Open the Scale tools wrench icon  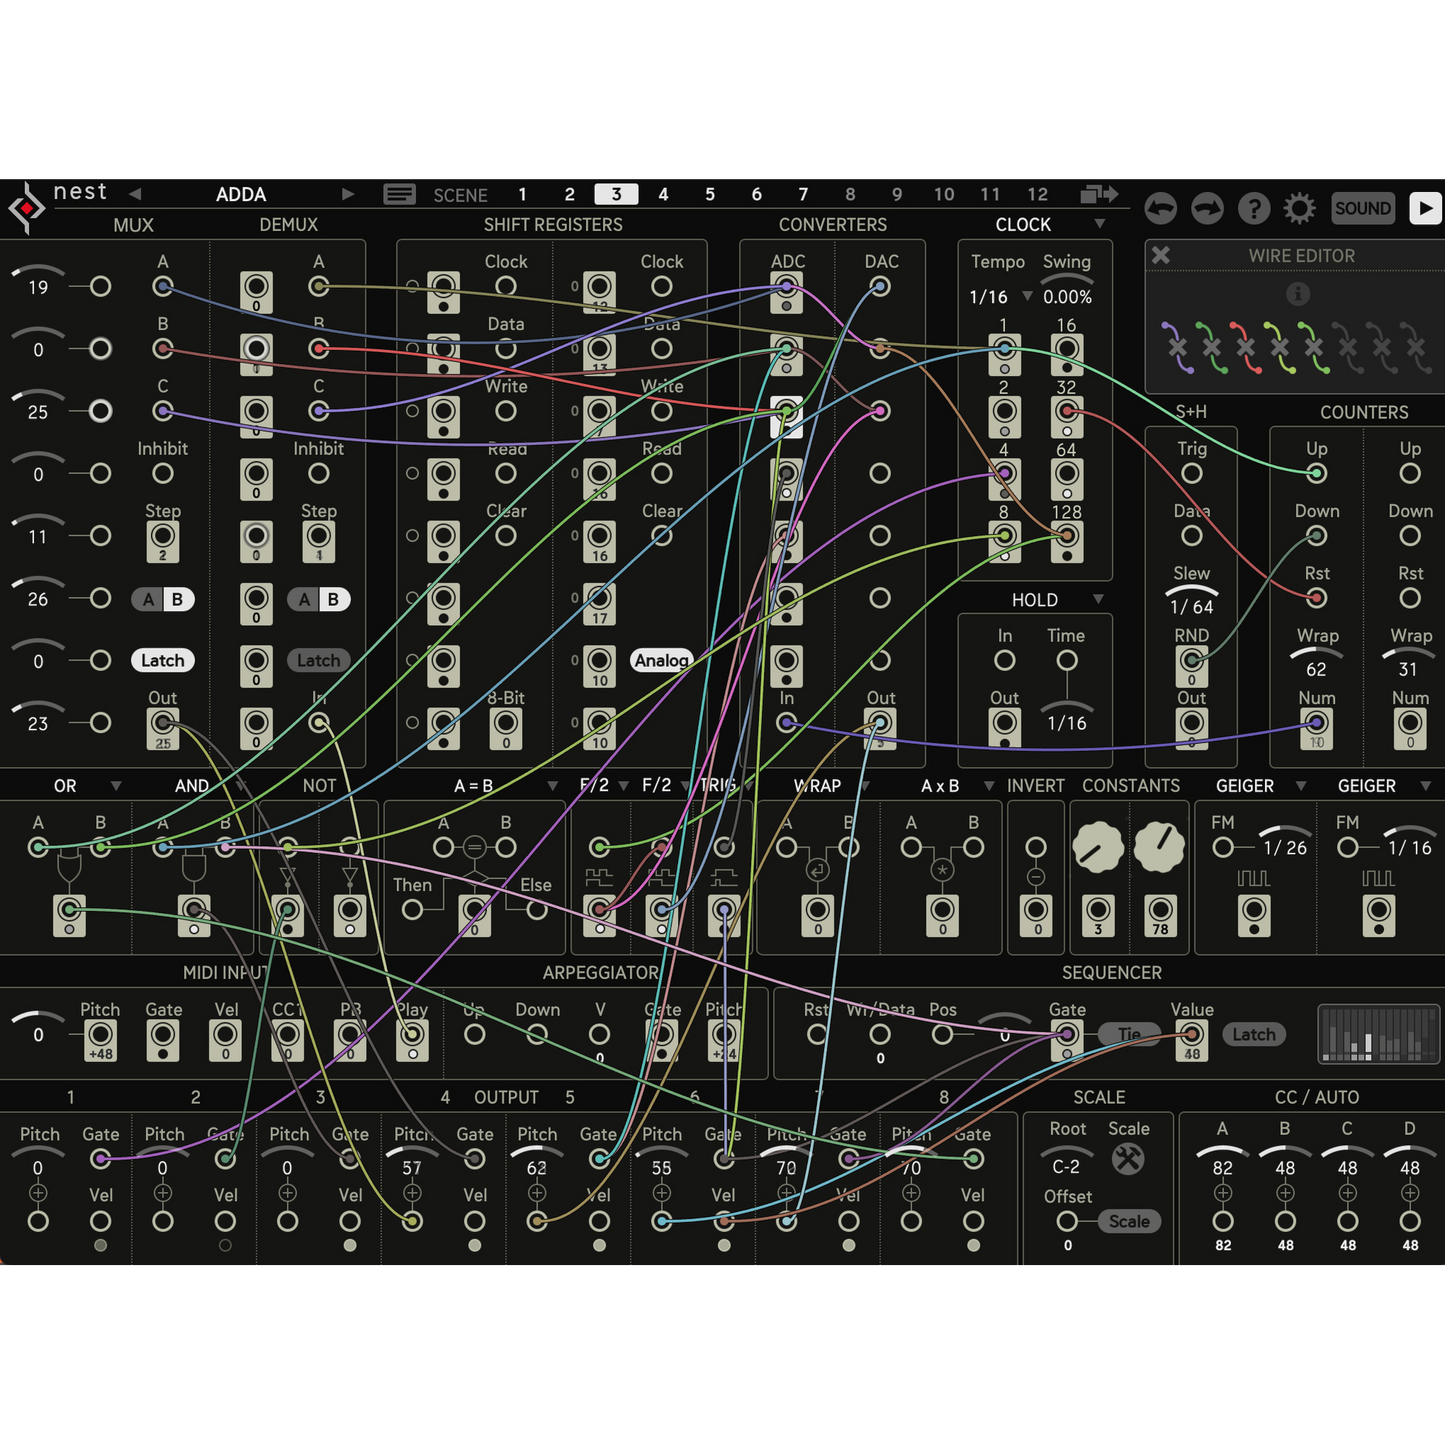pyautogui.click(x=1128, y=1159)
